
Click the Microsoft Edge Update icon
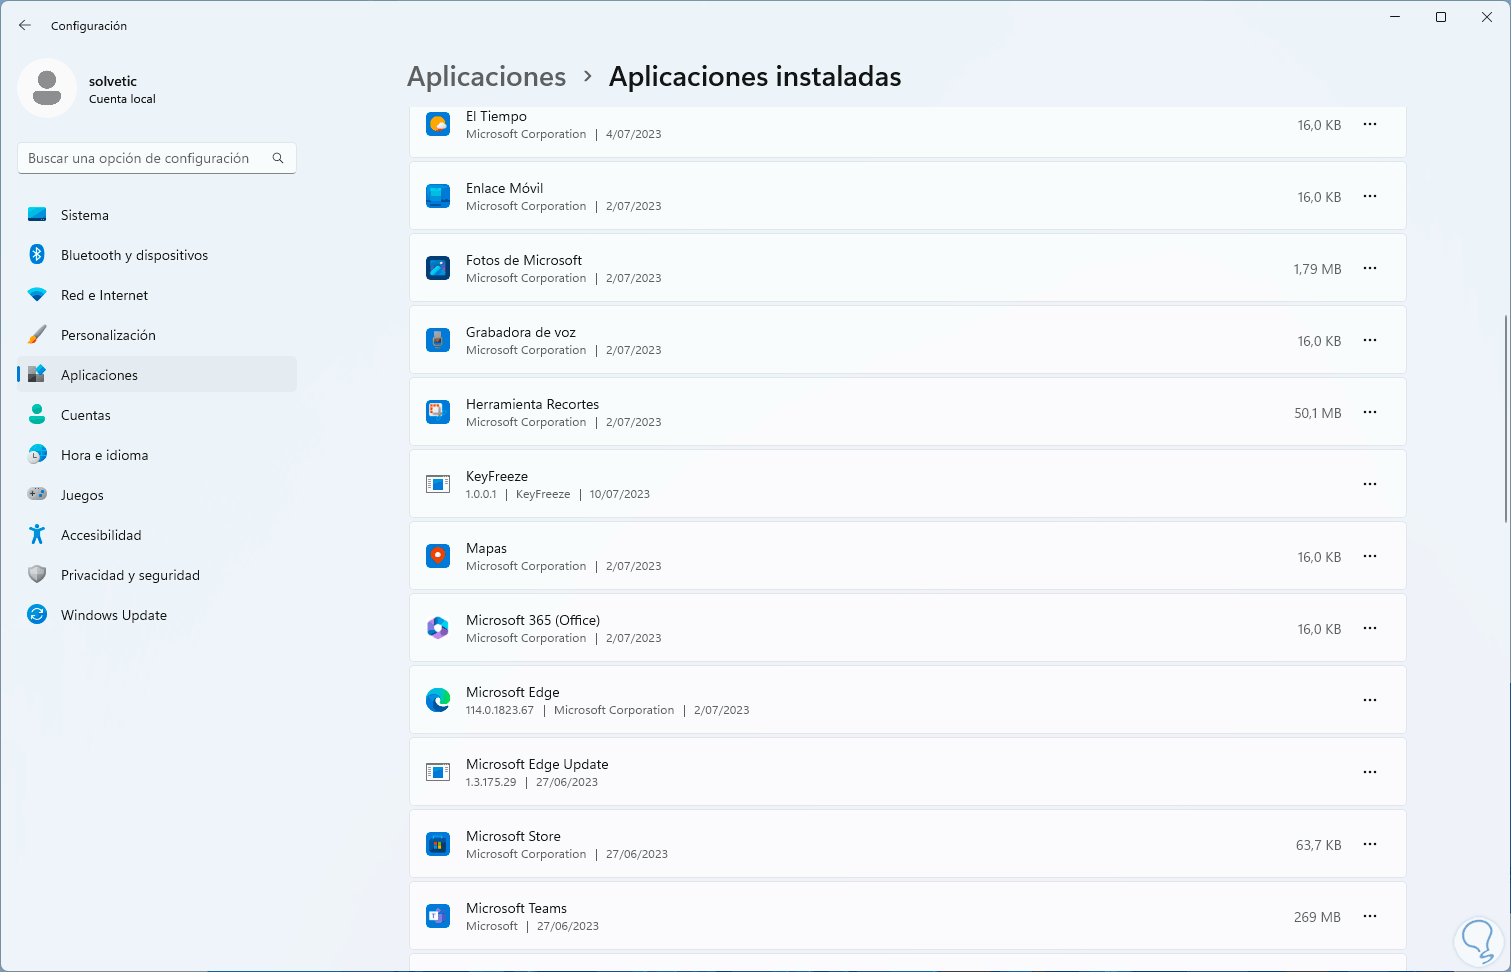click(x=438, y=772)
